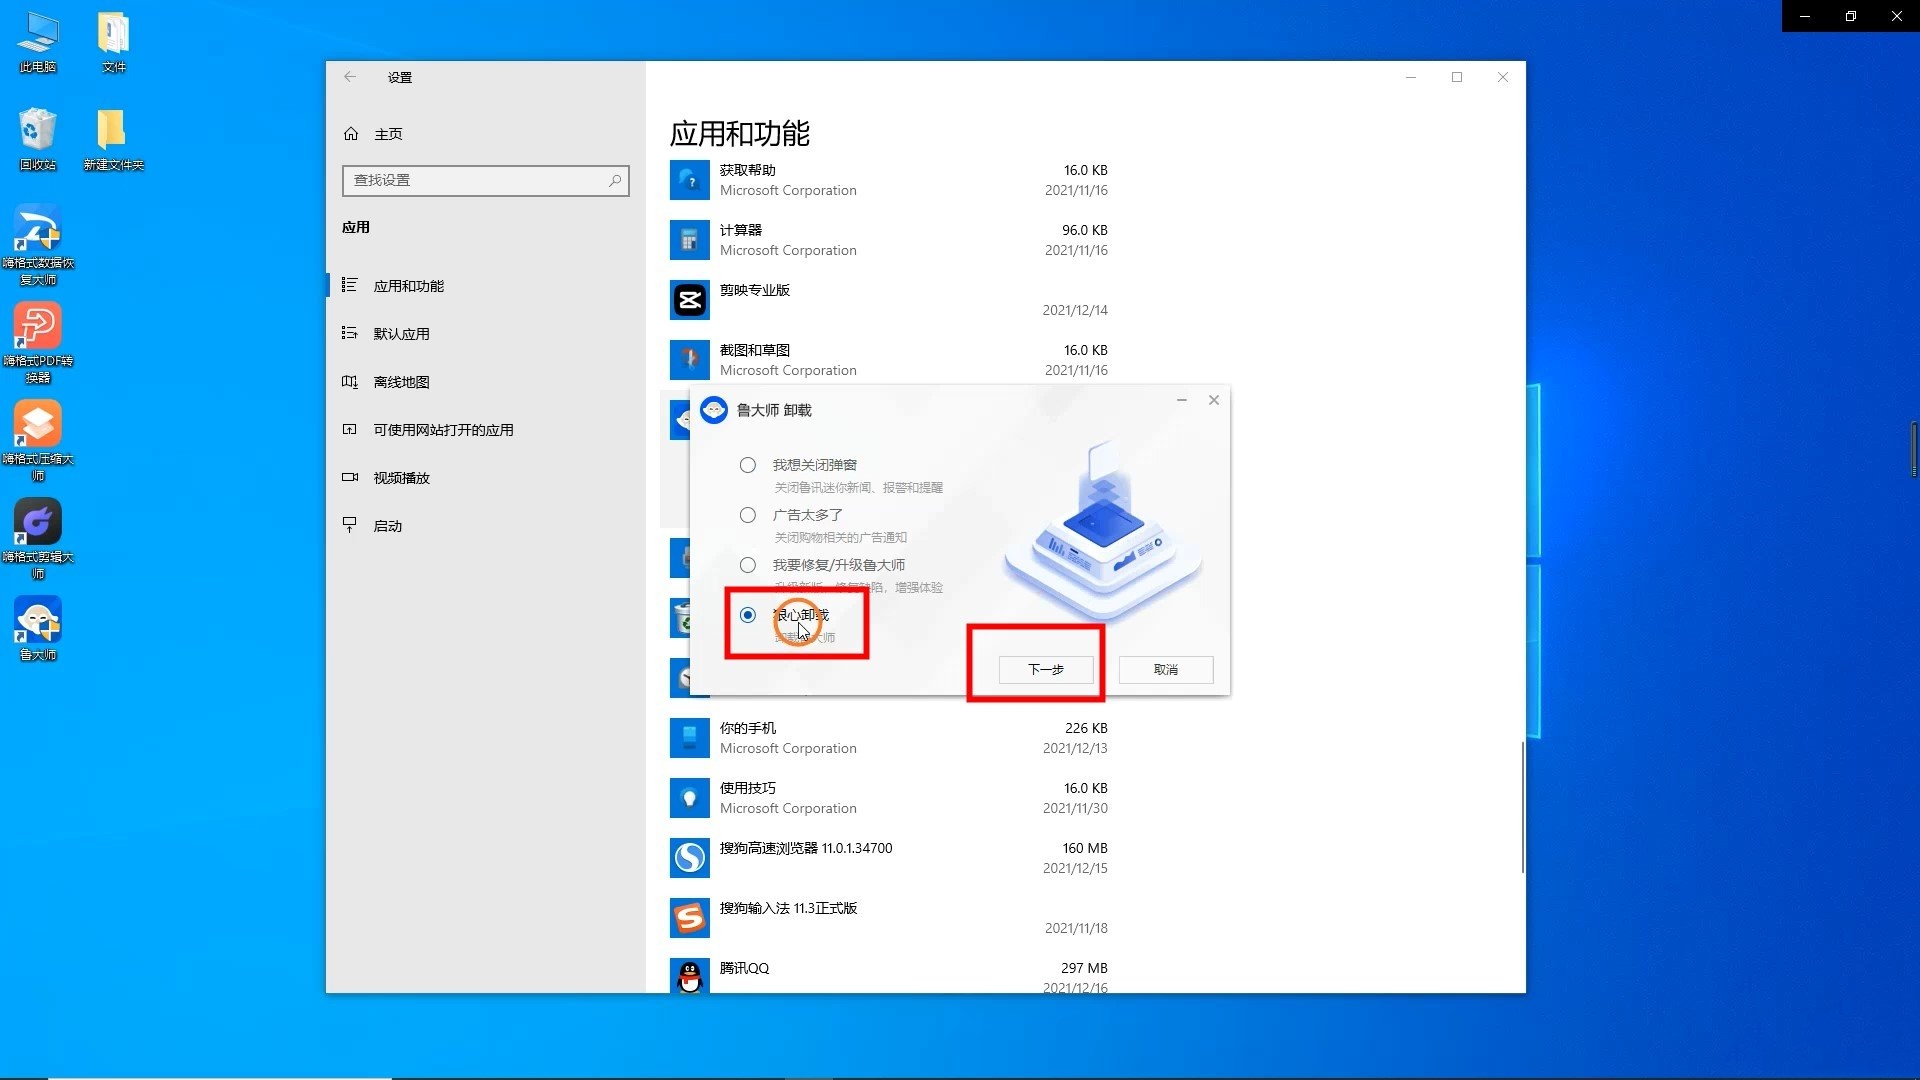Screen dimensions: 1920x1080
Task: Select the 狠心卸载 radio option
Action: 747,615
